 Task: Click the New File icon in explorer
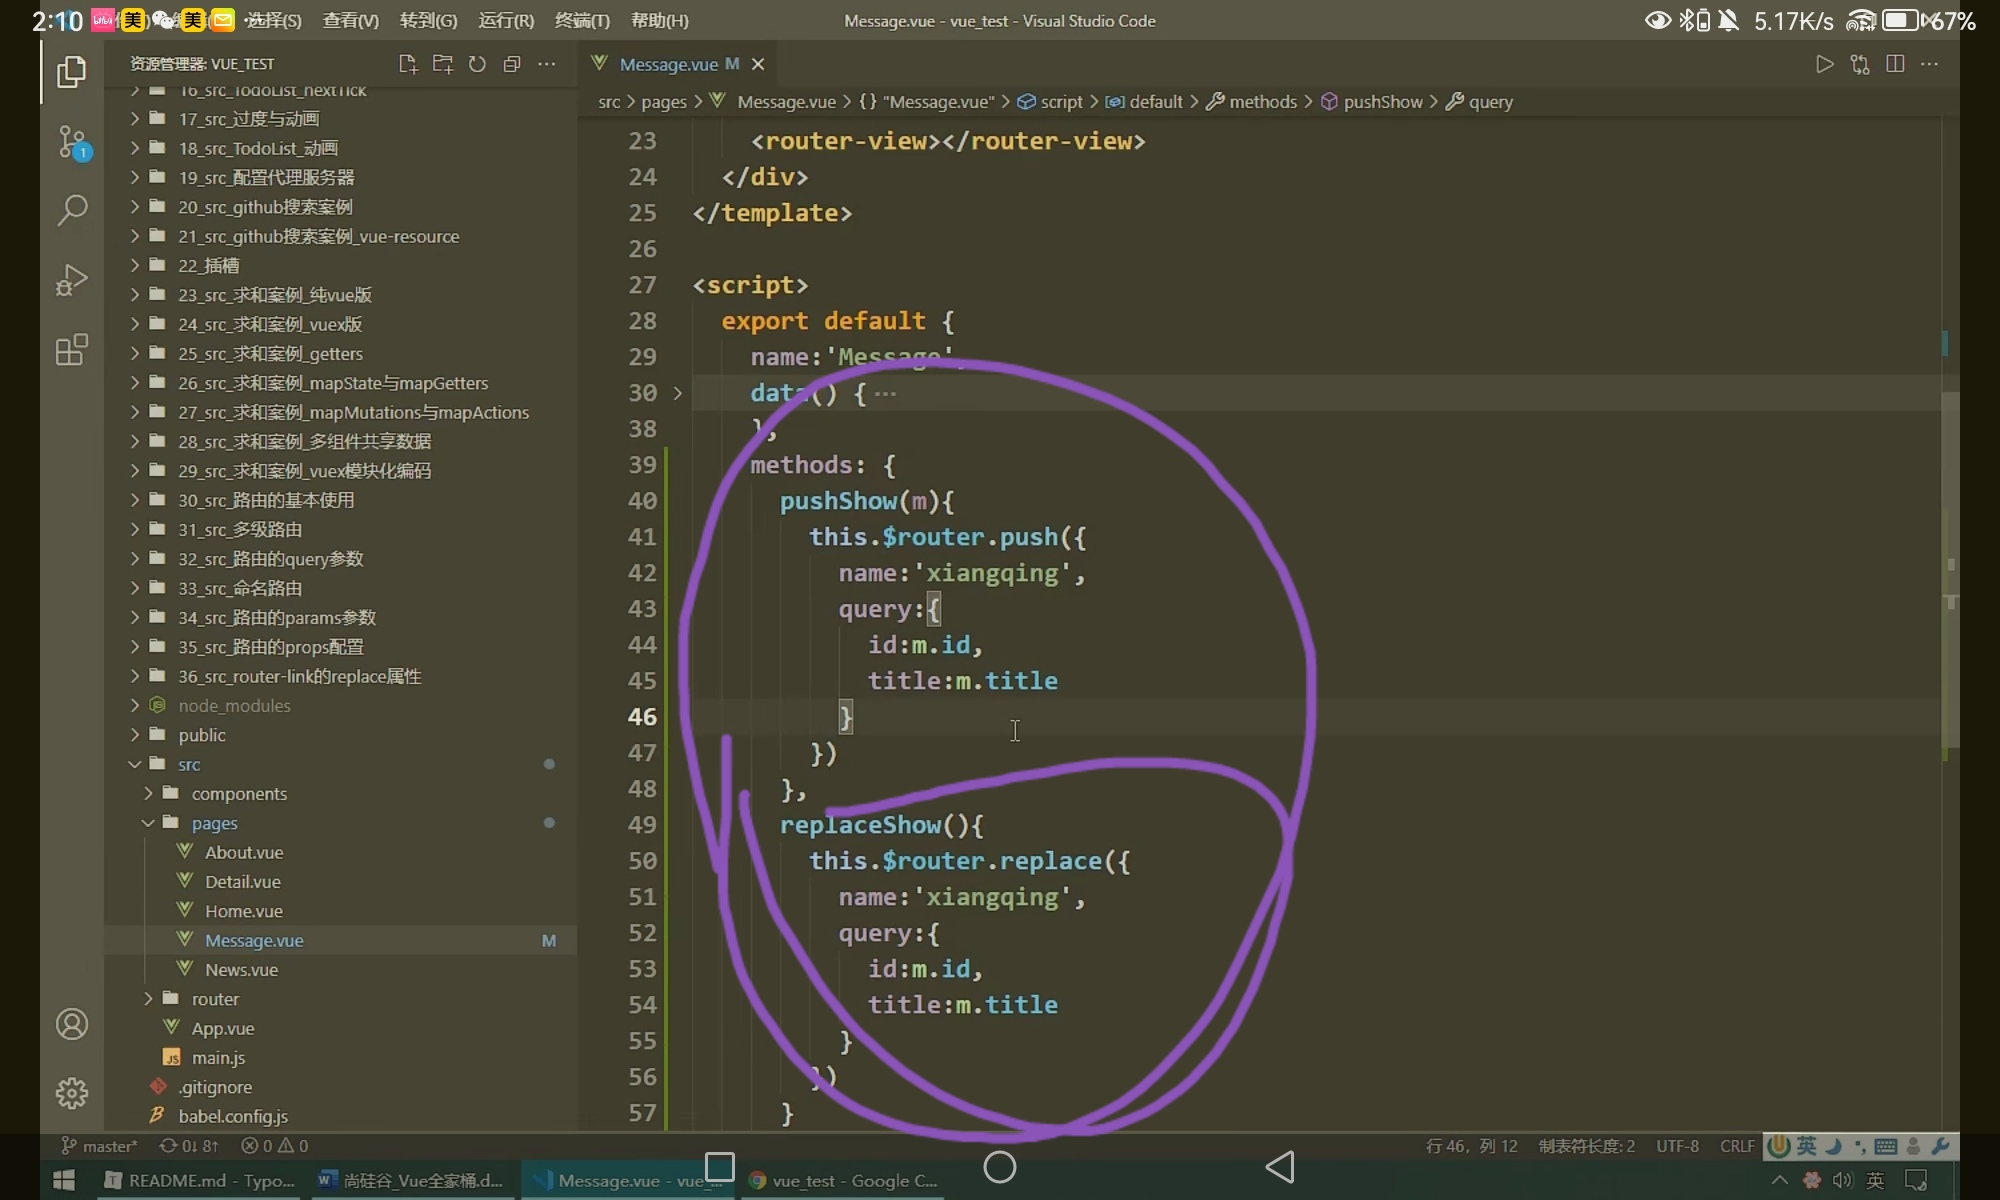407,64
